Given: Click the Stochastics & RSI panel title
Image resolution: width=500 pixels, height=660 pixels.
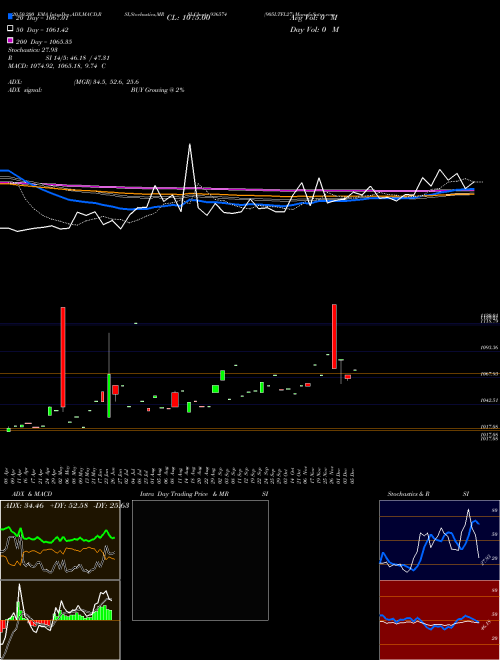Looking at the screenshot, I should [428, 494].
